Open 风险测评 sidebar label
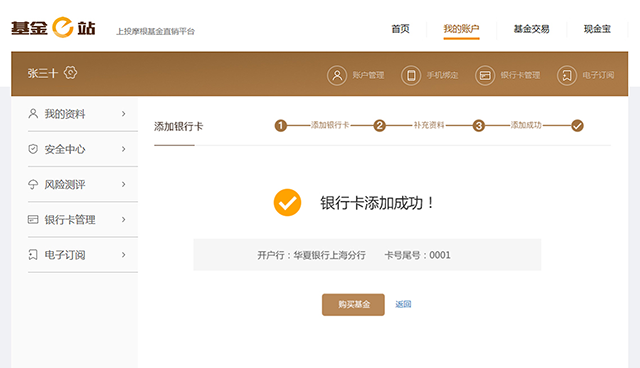Screen dimensions: 640x368 [65, 185]
